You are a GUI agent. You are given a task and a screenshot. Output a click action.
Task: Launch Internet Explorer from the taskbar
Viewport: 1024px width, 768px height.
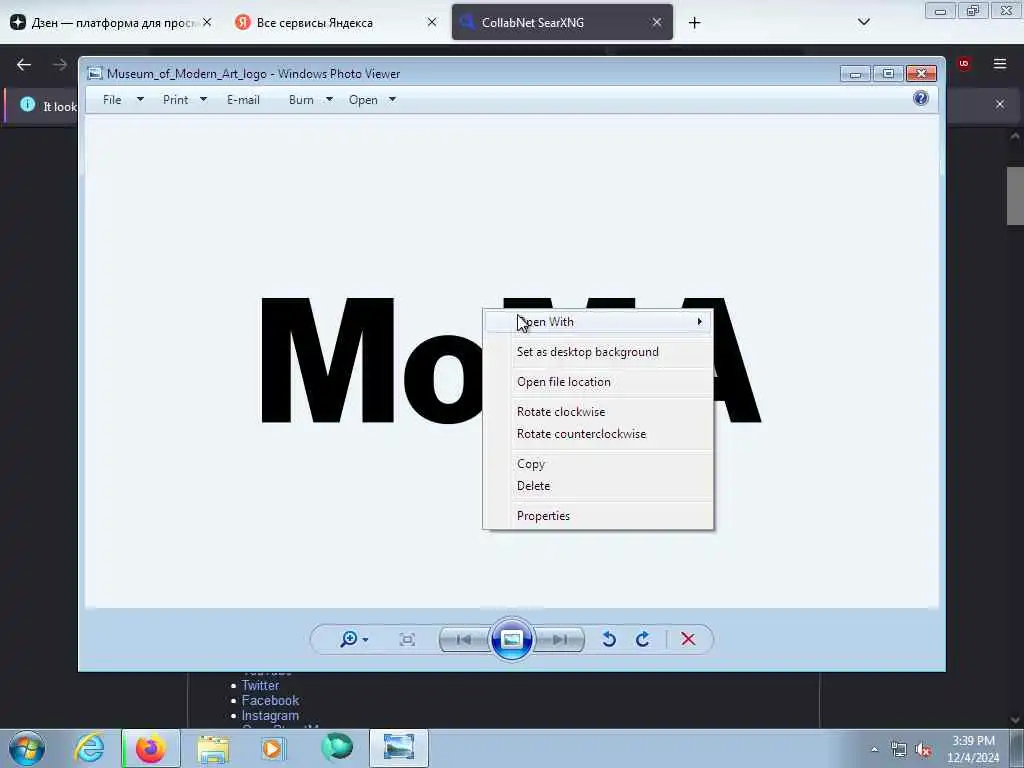click(x=89, y=748)
